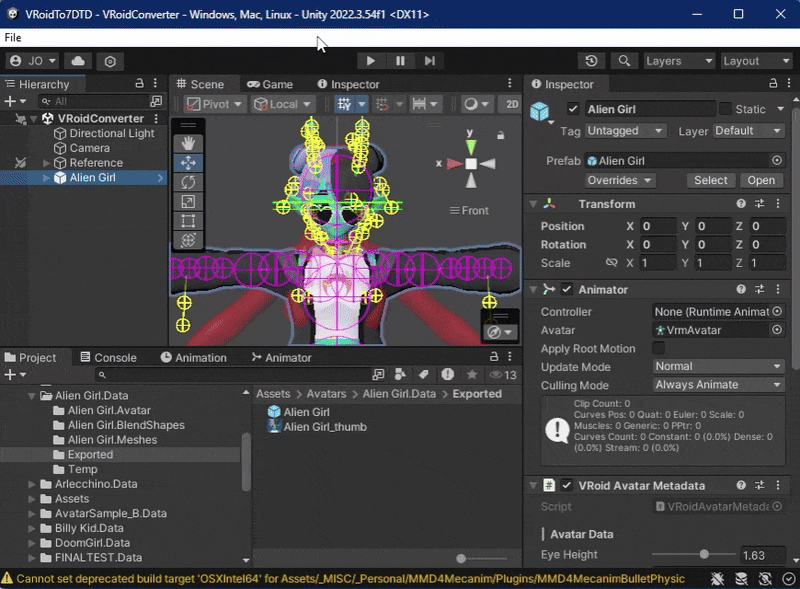Expand the Arlecchino.Data folder

(32, 484)
